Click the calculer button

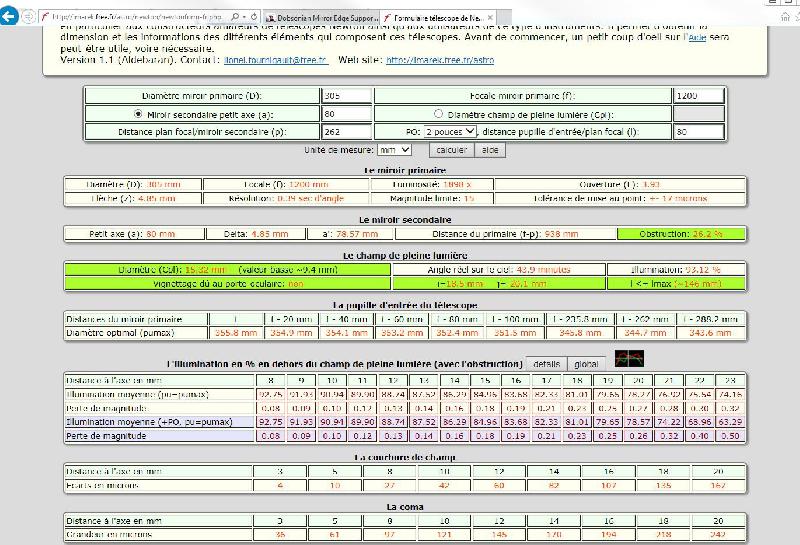coord(452,150)
